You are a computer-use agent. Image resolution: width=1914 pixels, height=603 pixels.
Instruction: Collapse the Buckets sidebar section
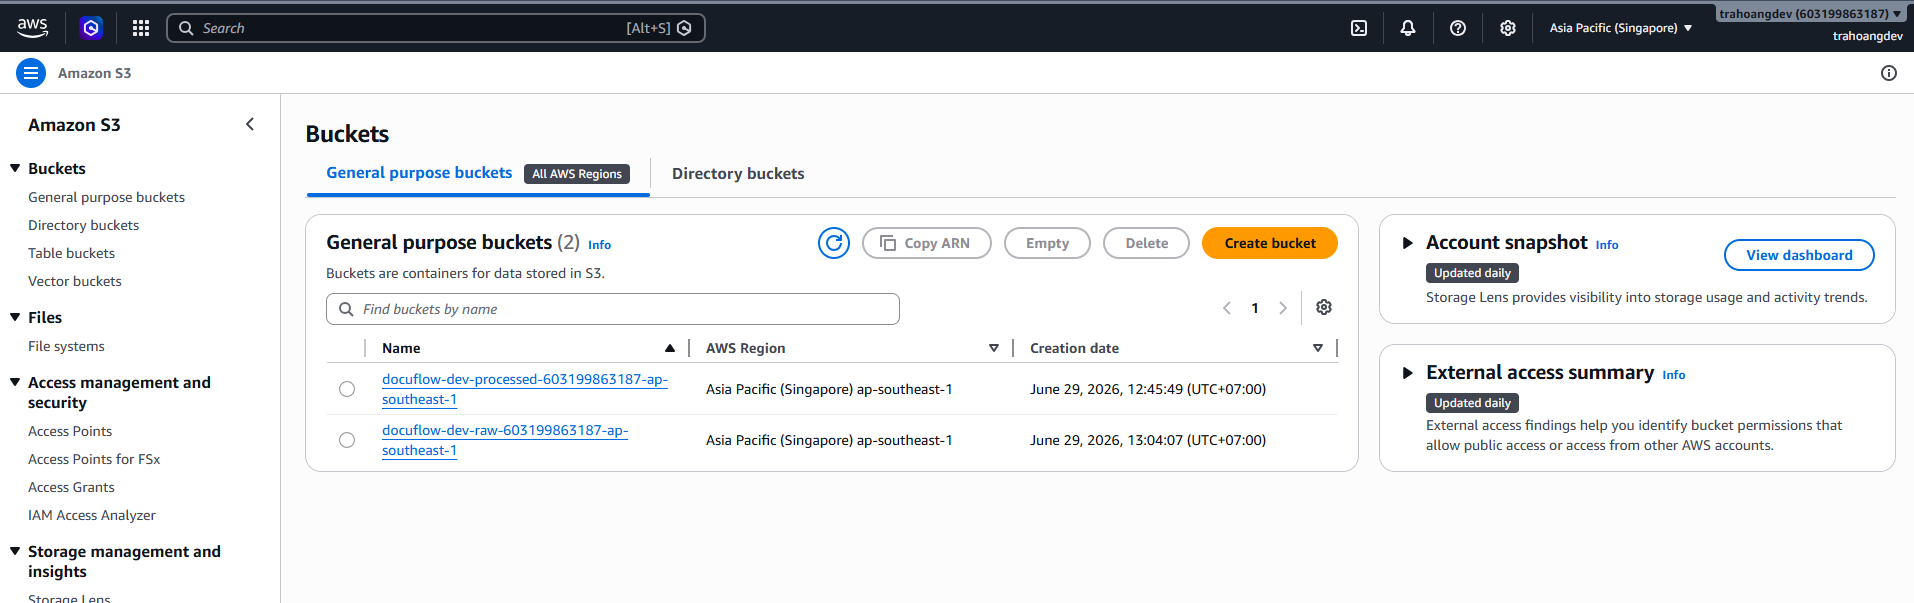pos(15,168)
